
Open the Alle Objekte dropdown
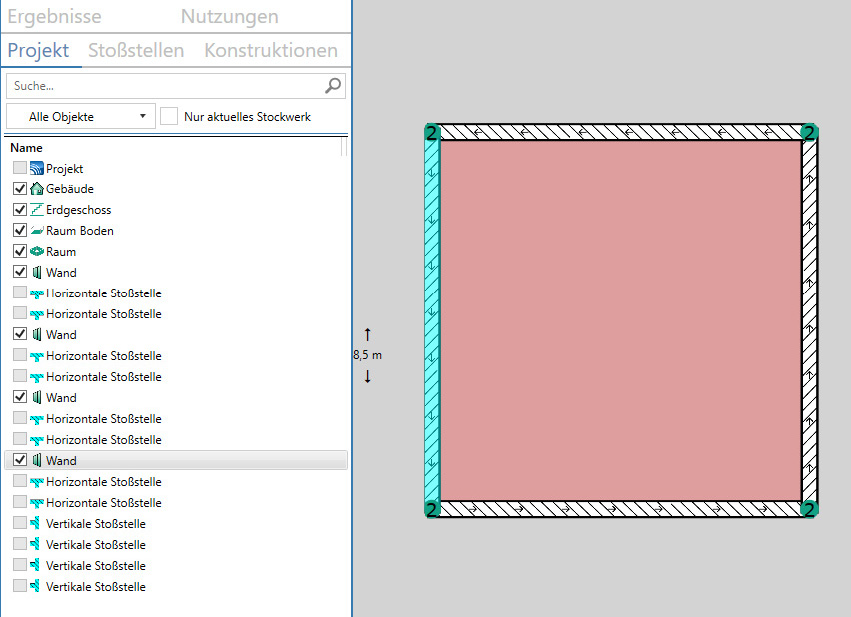(x=81, y=116)
